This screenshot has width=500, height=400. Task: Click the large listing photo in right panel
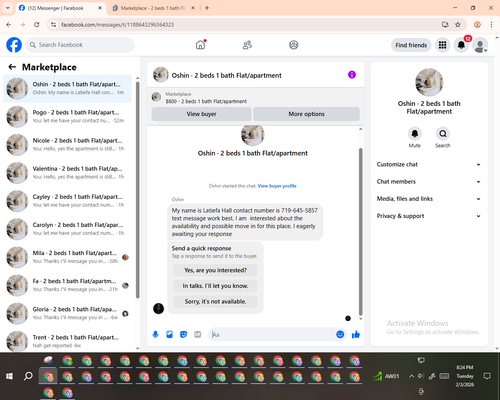[x=429, y=82]
